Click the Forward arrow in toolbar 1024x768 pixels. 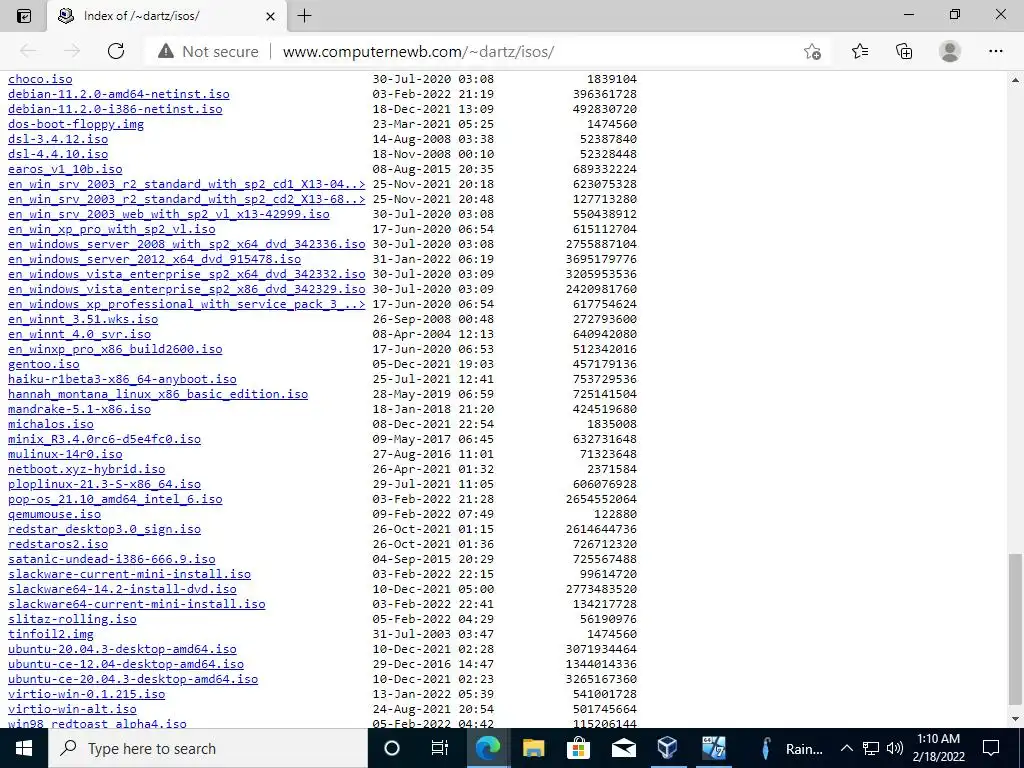point(72,51)
